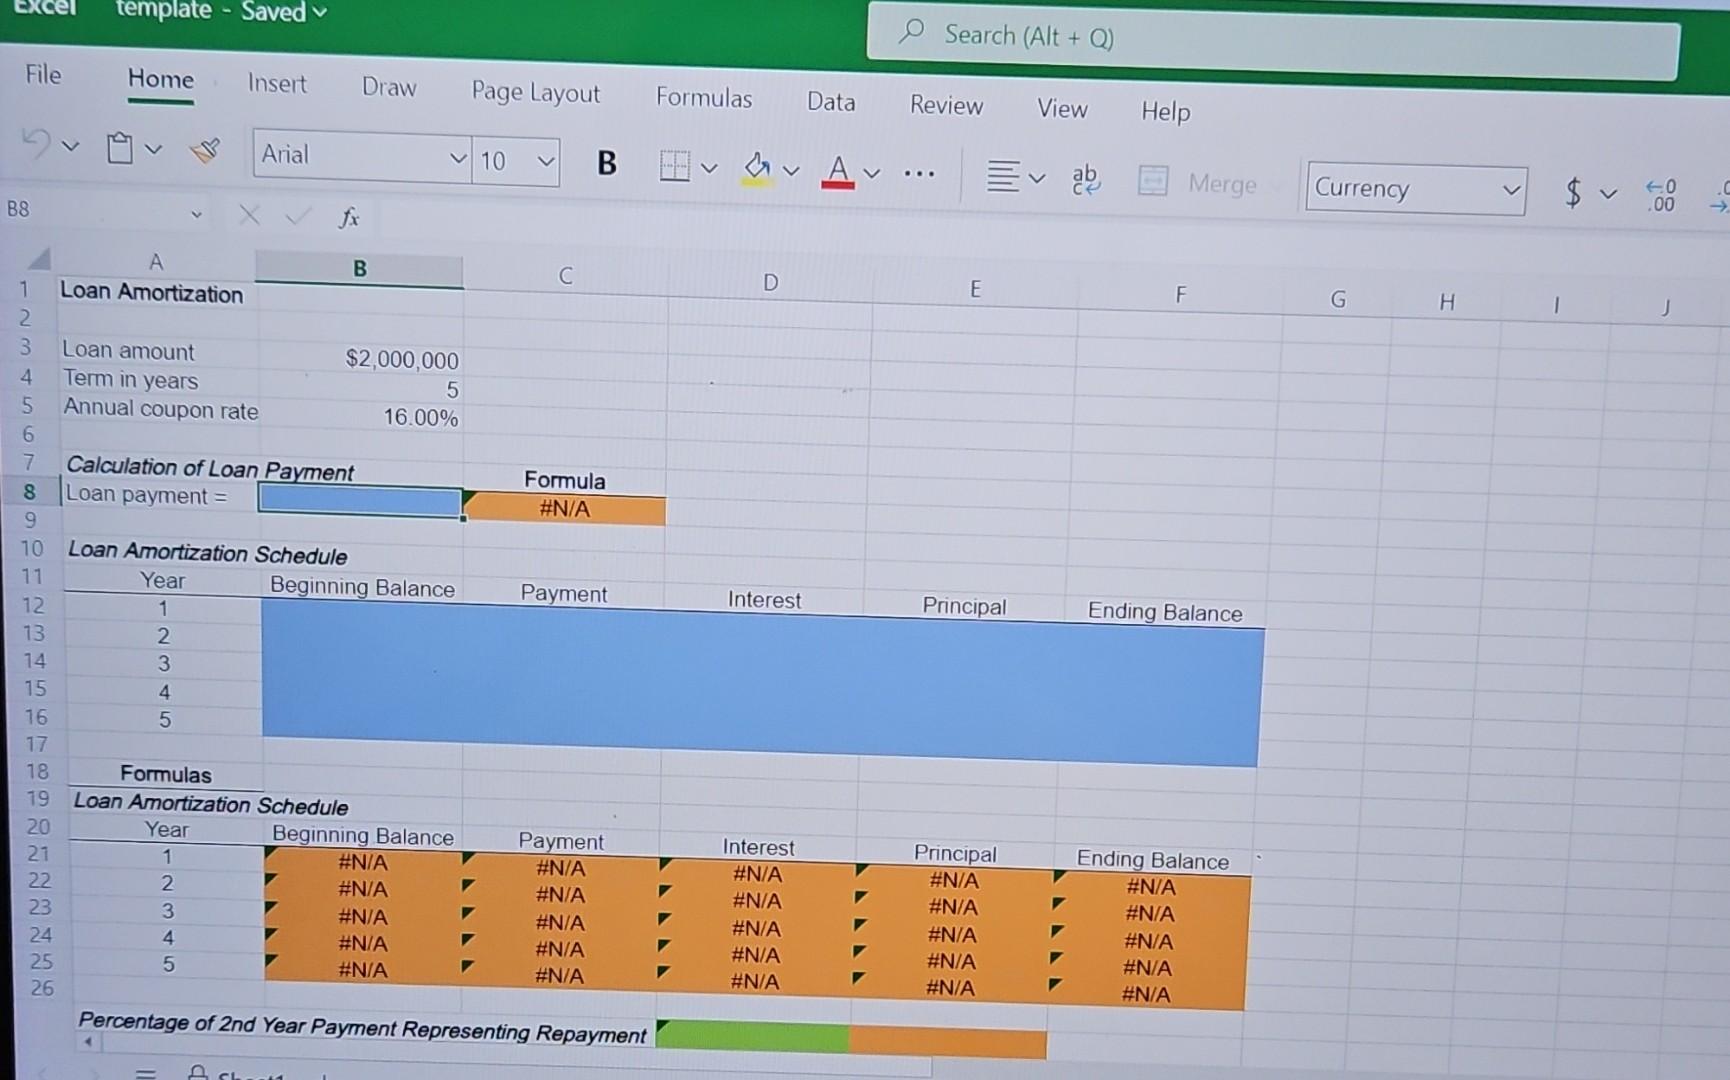Image resolution: width=1730 pixels, height=1080 pixels.
Task: Expand the Font Size dropdown
Action: click(544, 161)
